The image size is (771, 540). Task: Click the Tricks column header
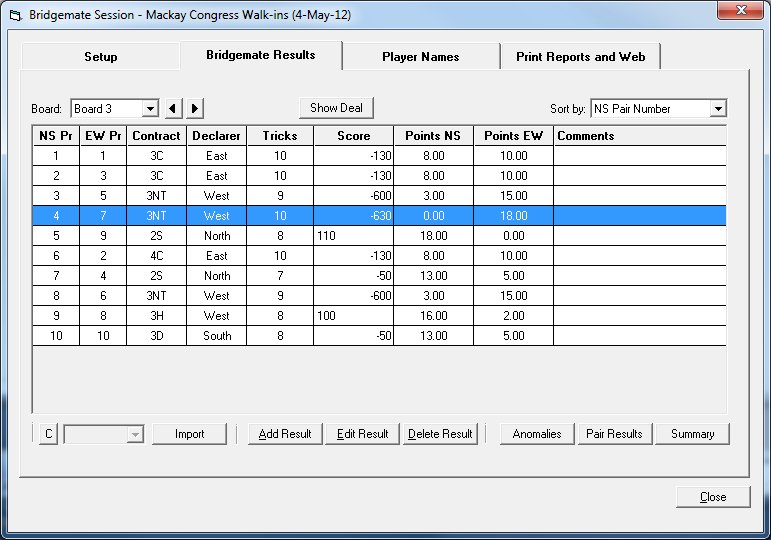[x=280, y=136]
